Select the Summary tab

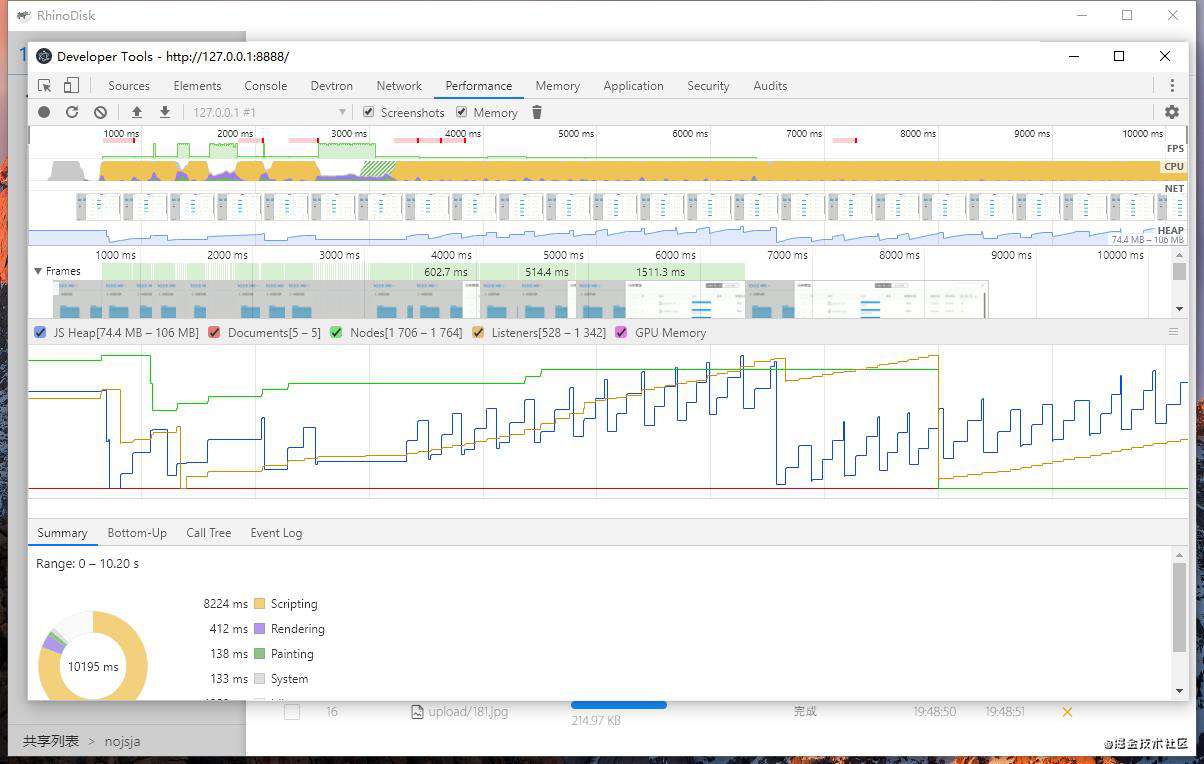click(x=62, y=533)
